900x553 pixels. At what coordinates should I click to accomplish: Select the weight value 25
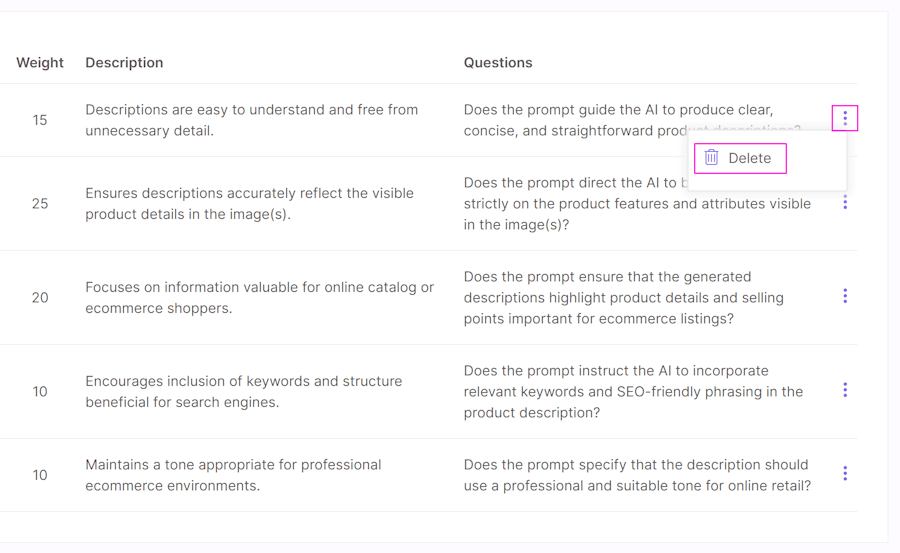(x=40, y=203)
